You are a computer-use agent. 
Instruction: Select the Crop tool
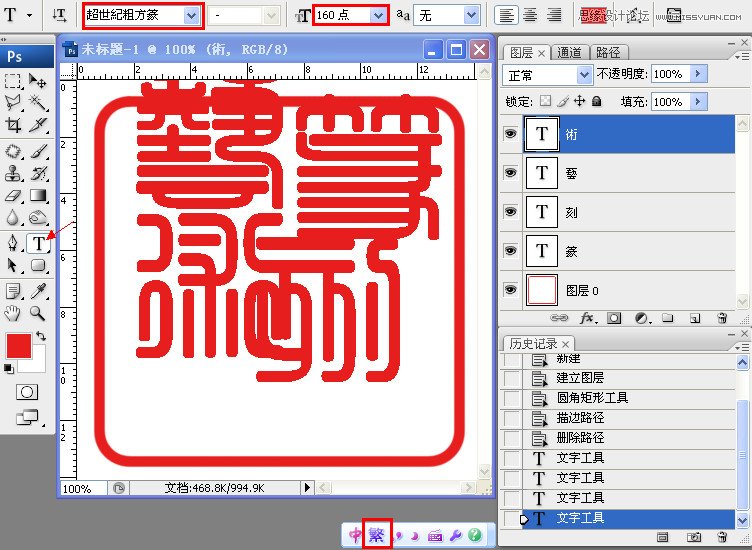(x=14, y=125)
